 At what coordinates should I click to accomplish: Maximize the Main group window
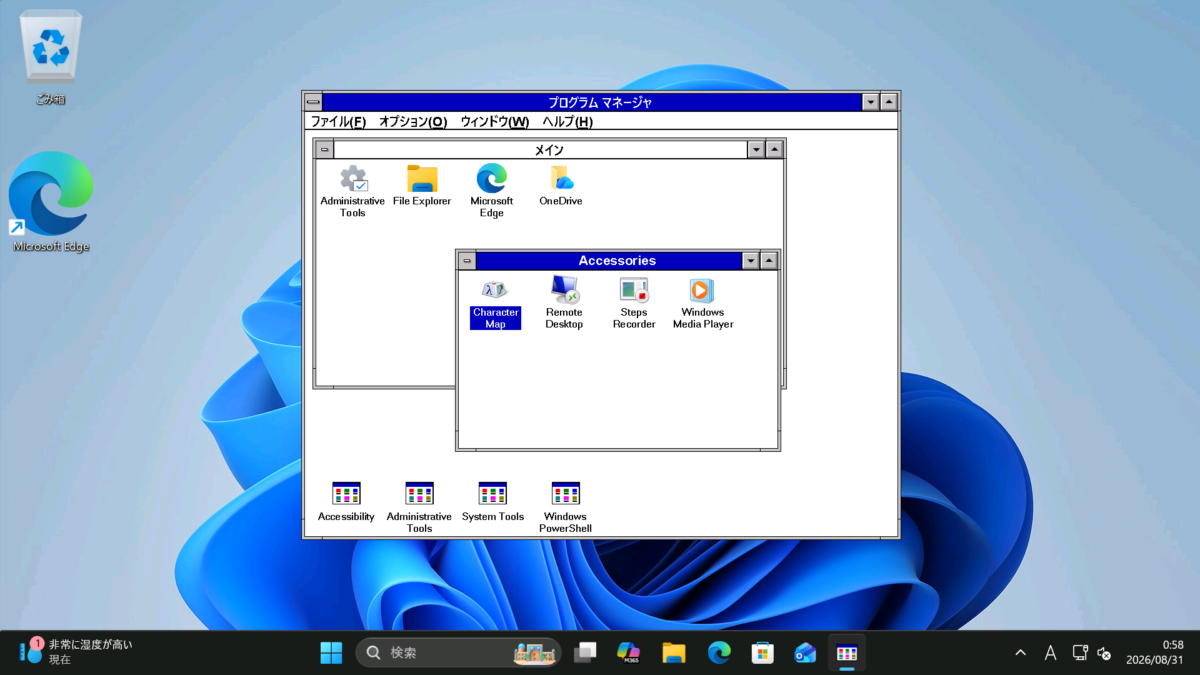coord(775,150)
